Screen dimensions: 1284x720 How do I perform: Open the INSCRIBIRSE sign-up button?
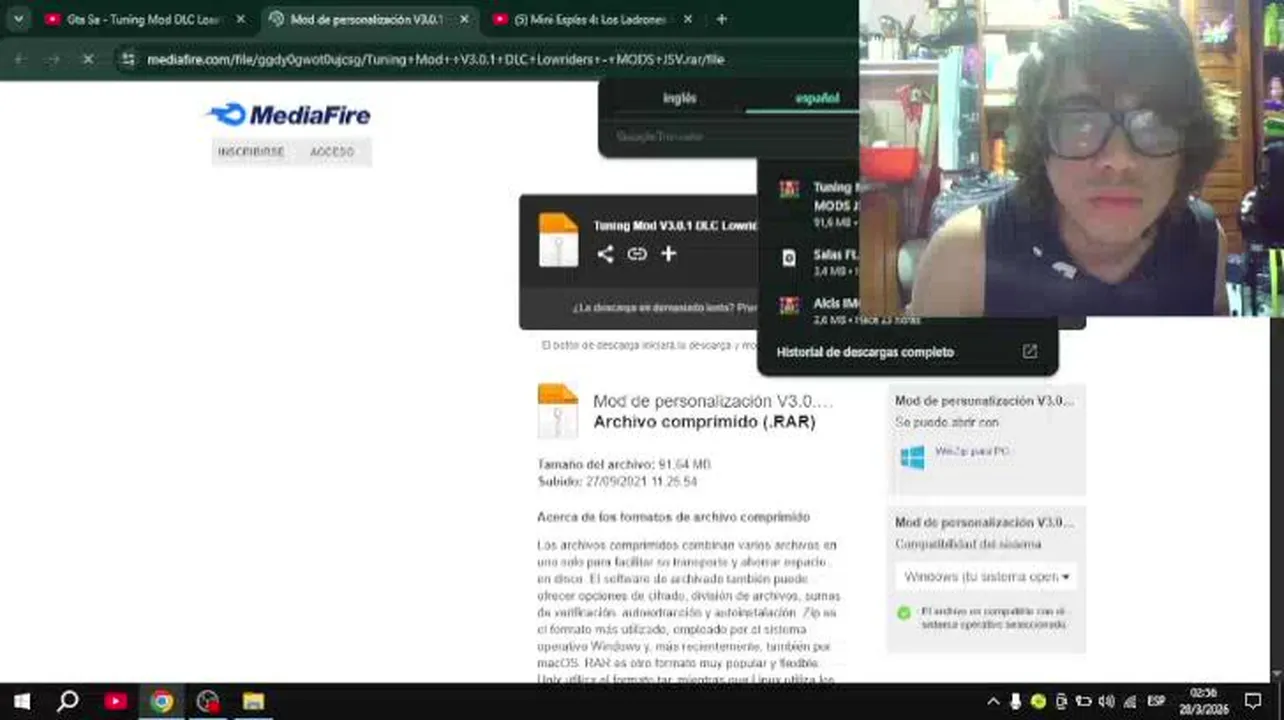coord(251,152)
